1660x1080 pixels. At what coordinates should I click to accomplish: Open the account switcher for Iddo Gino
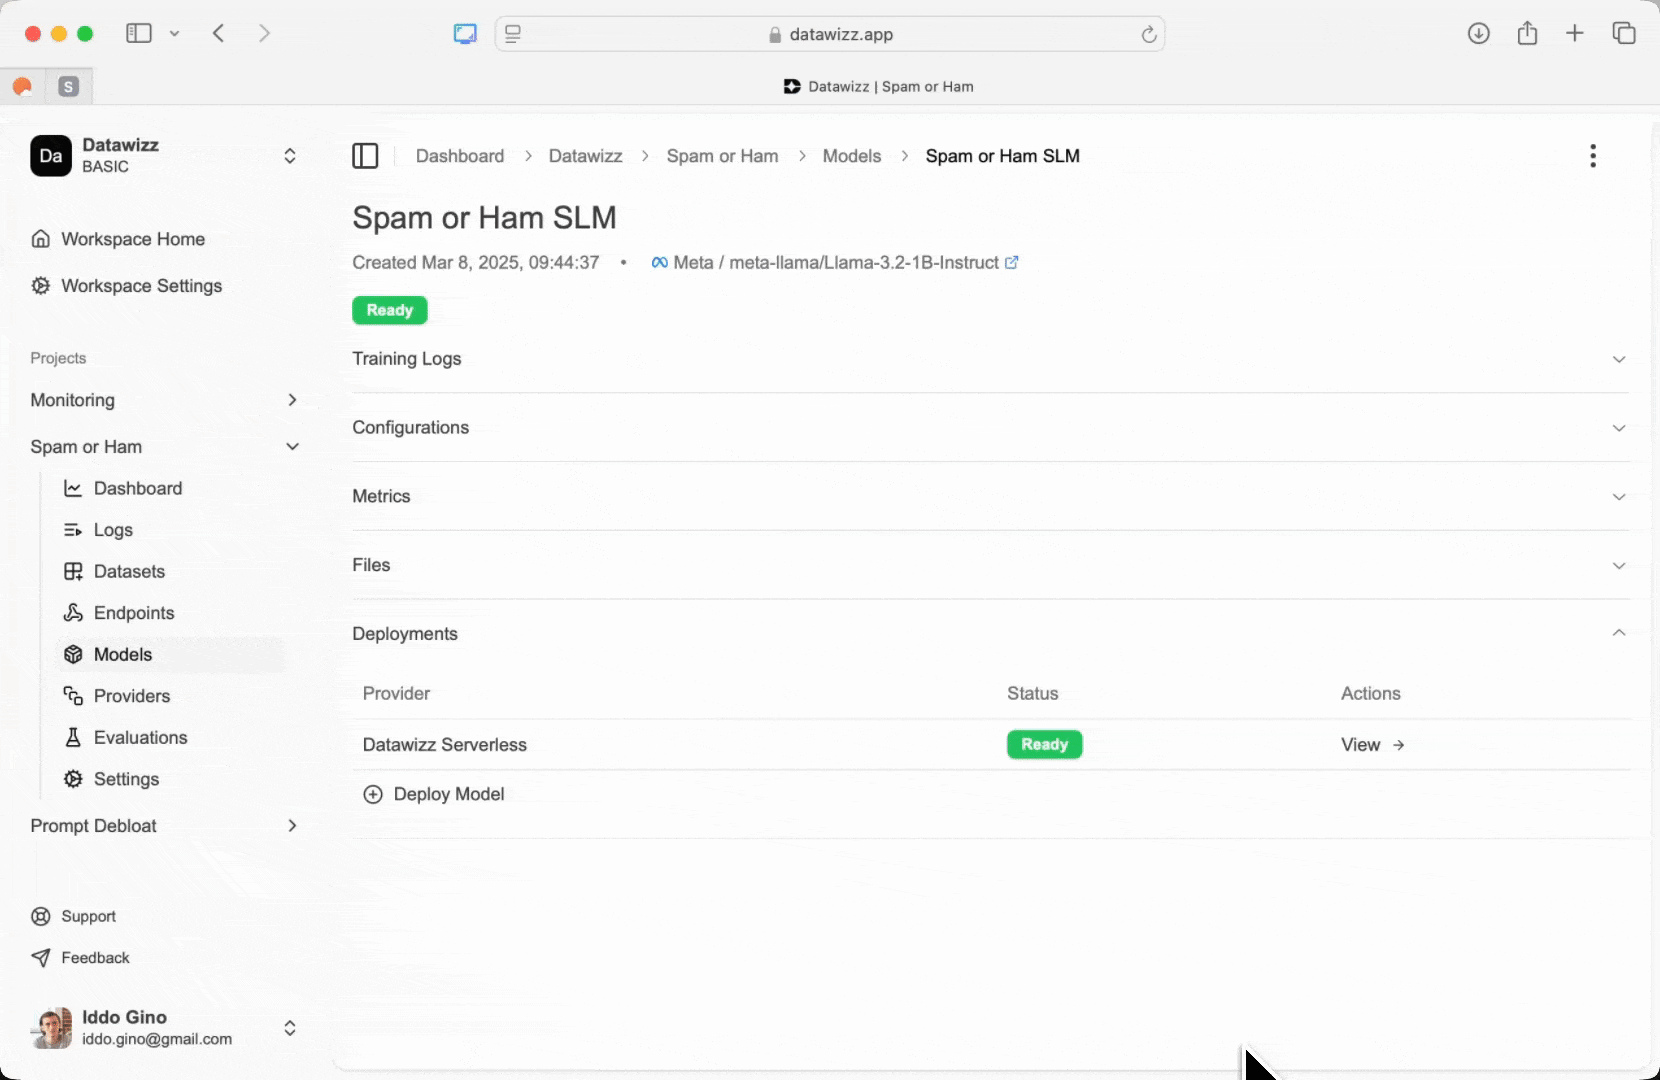tap(289, 1027)
